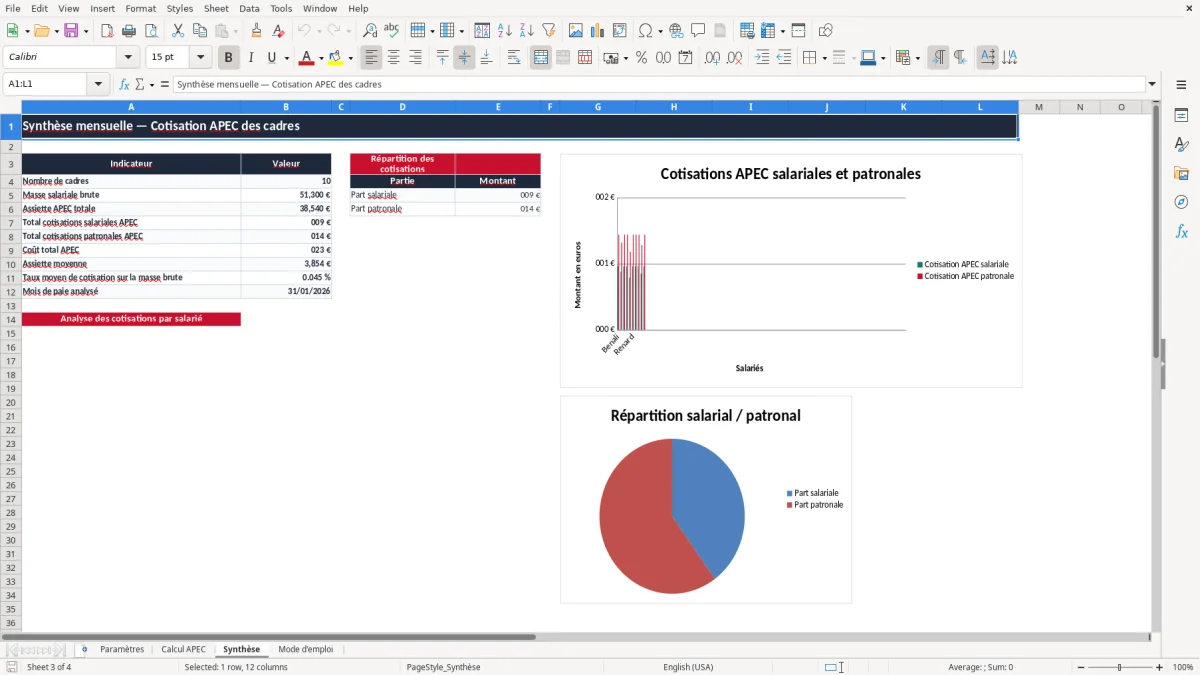Image resolution: width=1200 pixels, height=675 pixels.
Task: Click the Clear Direct Formatting icon
Action: (278, 31)
